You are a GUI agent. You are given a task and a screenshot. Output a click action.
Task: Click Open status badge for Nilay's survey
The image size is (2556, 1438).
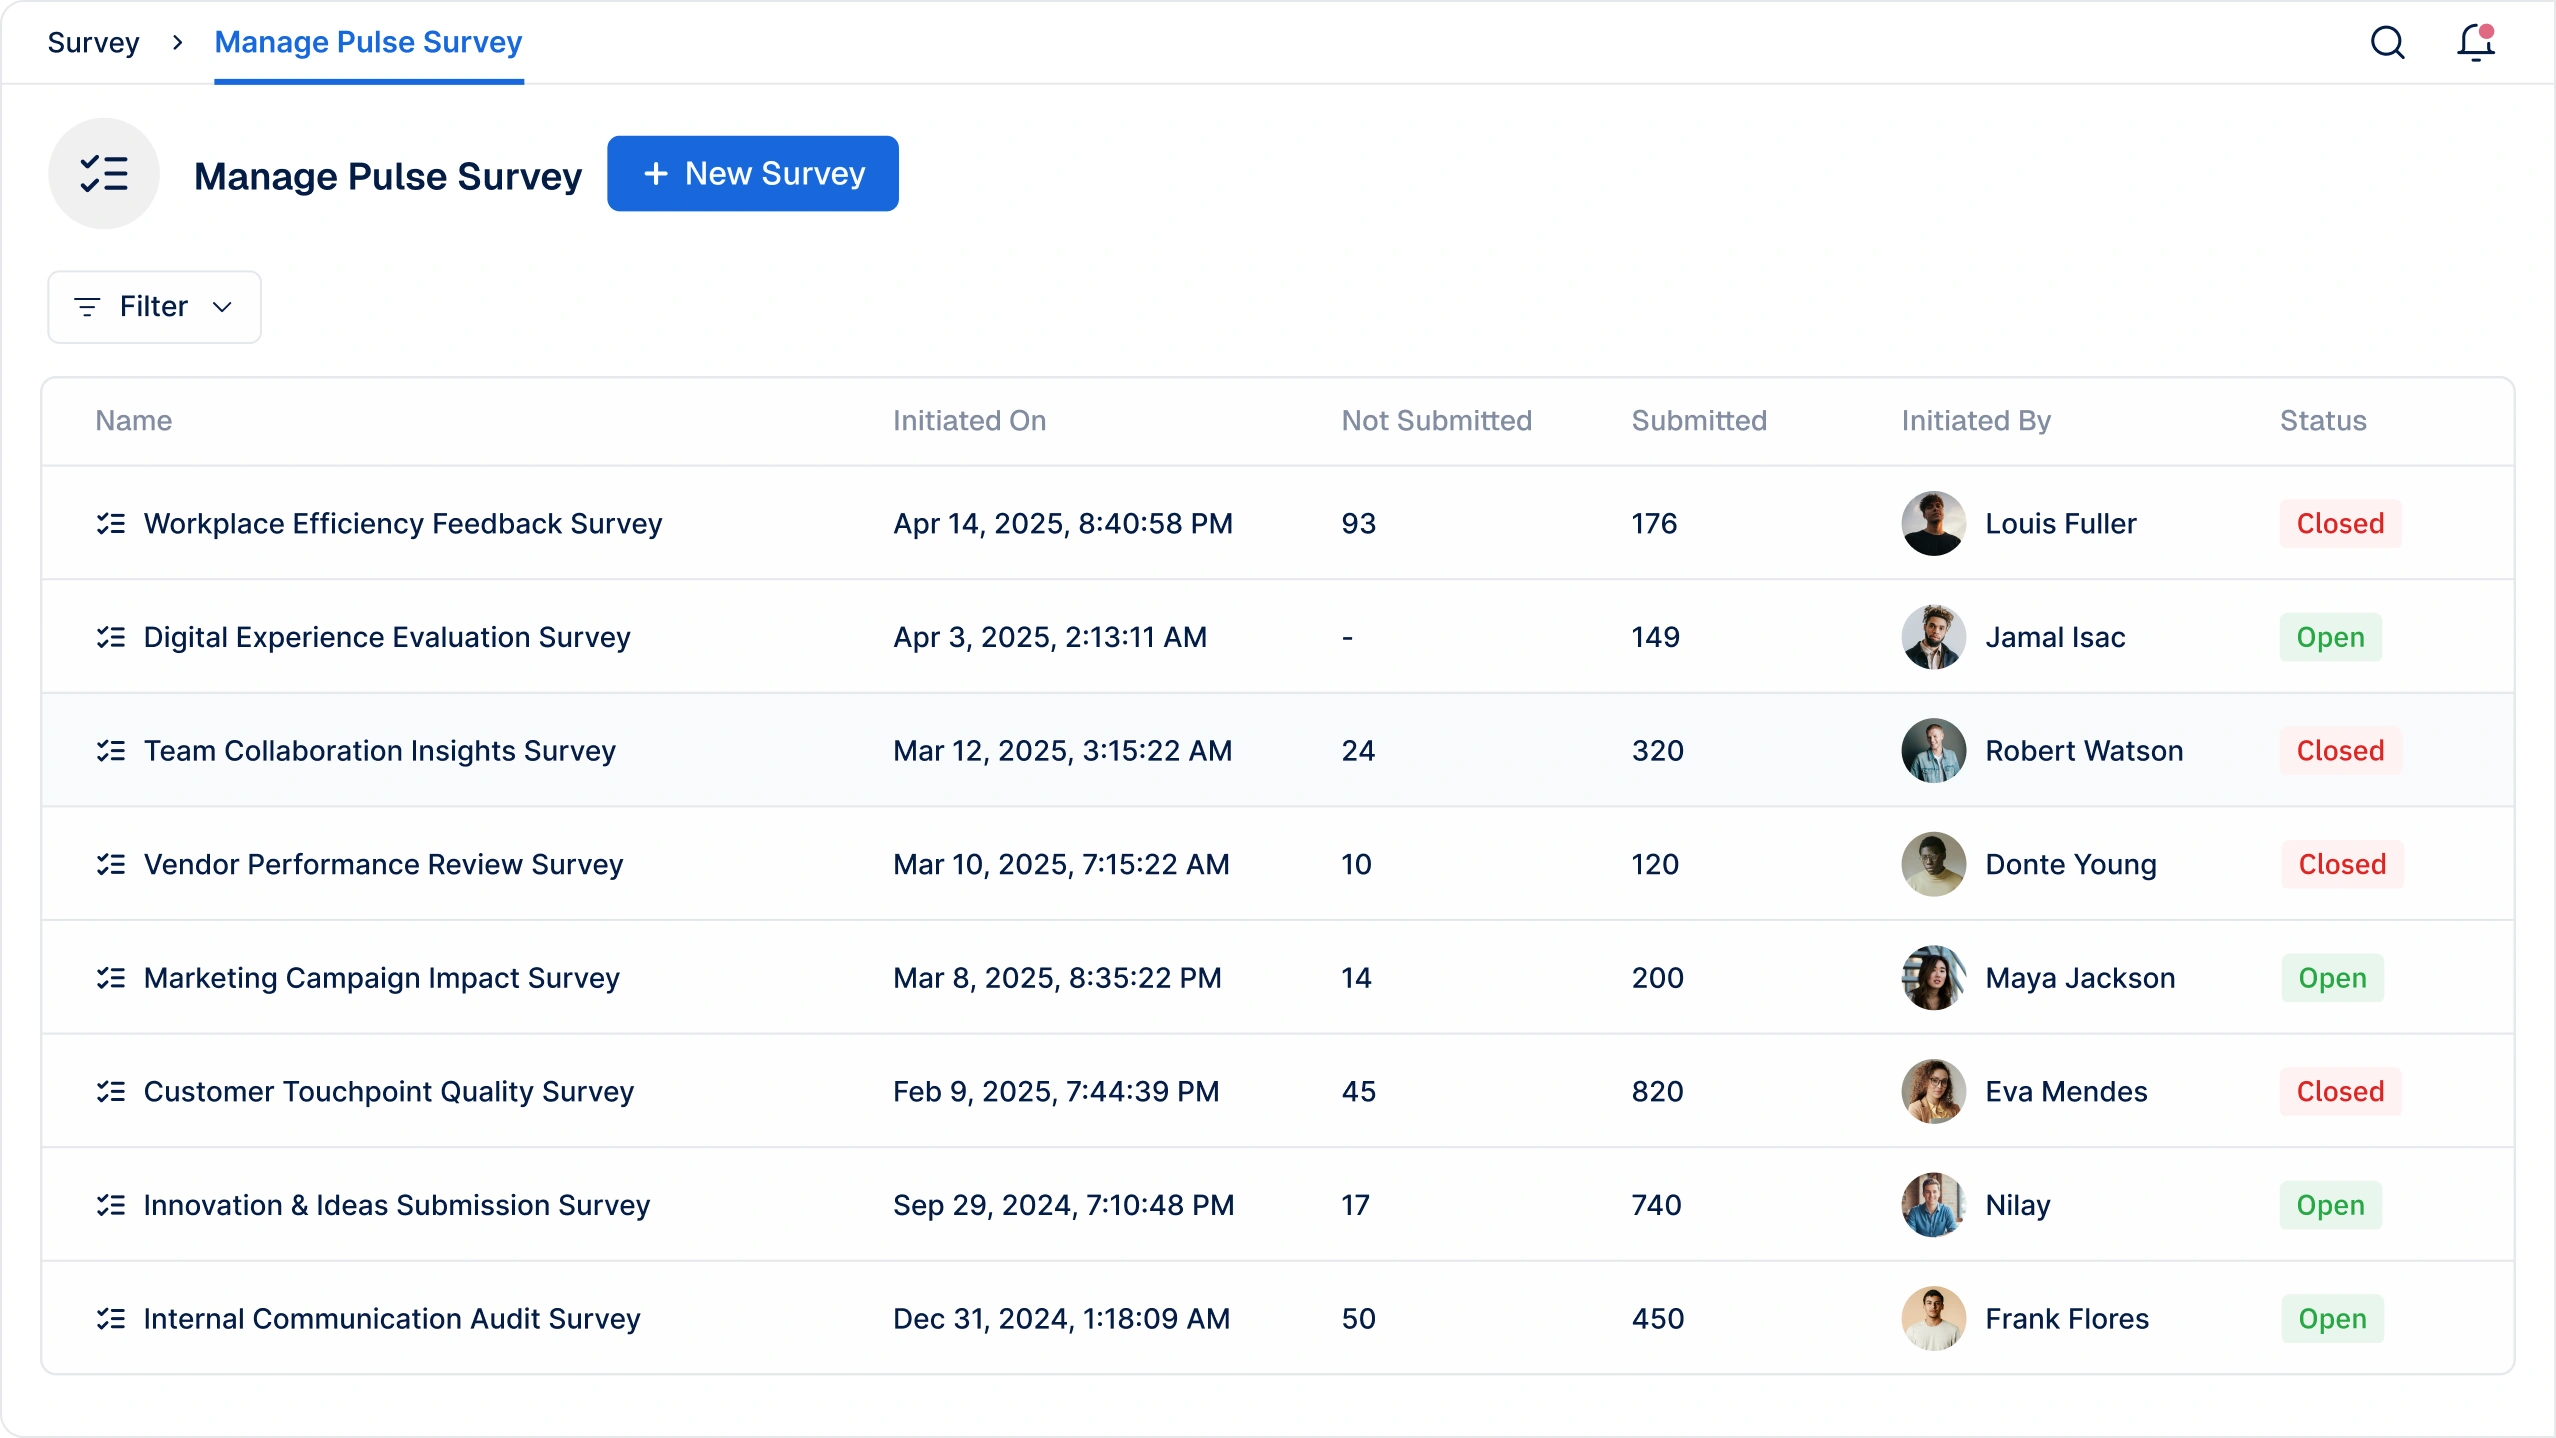pyautogui.click(x=2330, y=1205)
